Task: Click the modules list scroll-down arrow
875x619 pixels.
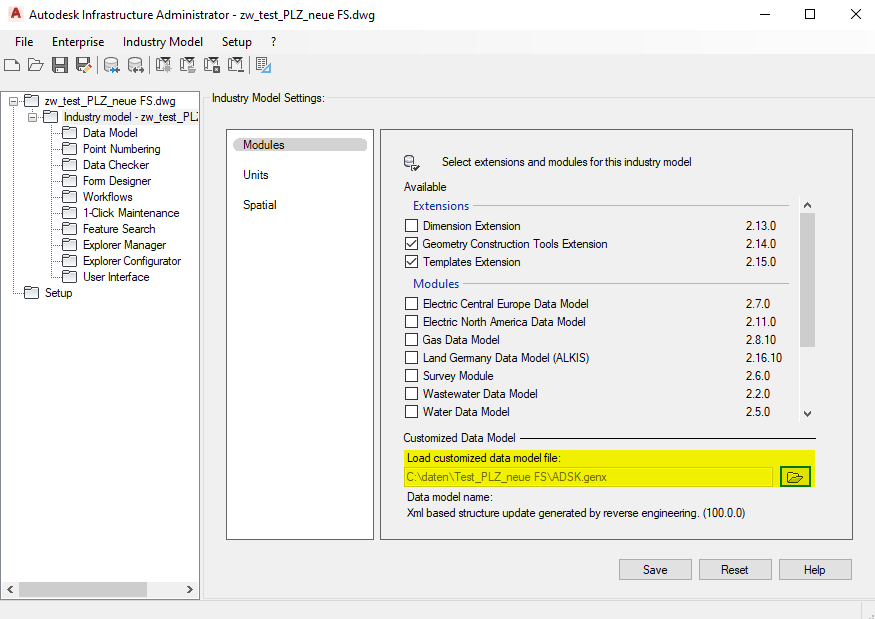Action: [807, 414]
